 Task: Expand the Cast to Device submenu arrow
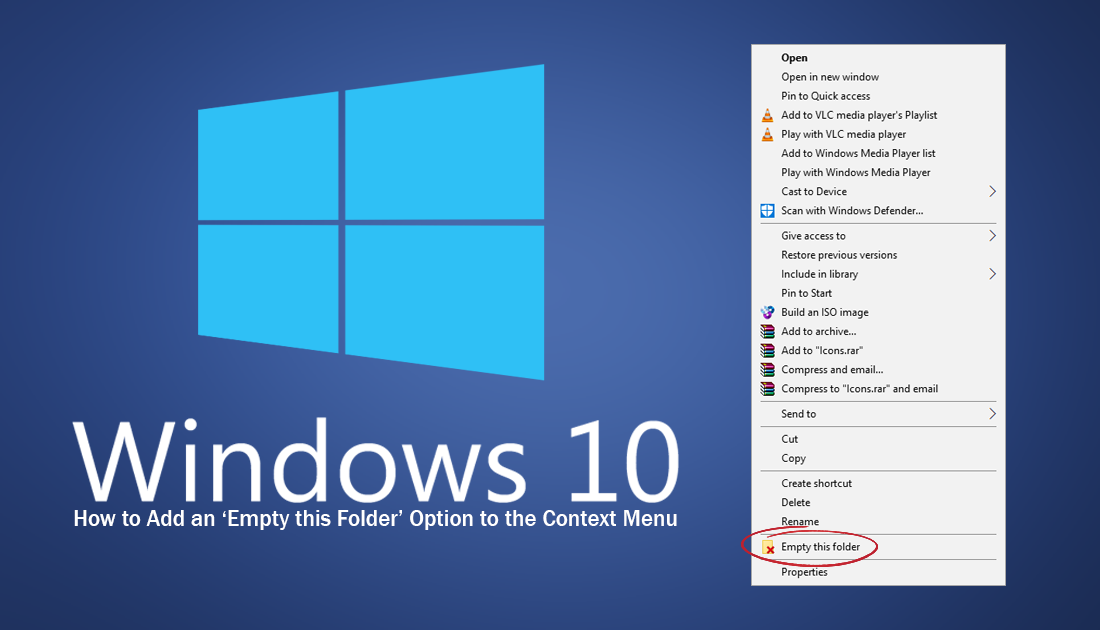pyautogui.click(x=992, y=192)
